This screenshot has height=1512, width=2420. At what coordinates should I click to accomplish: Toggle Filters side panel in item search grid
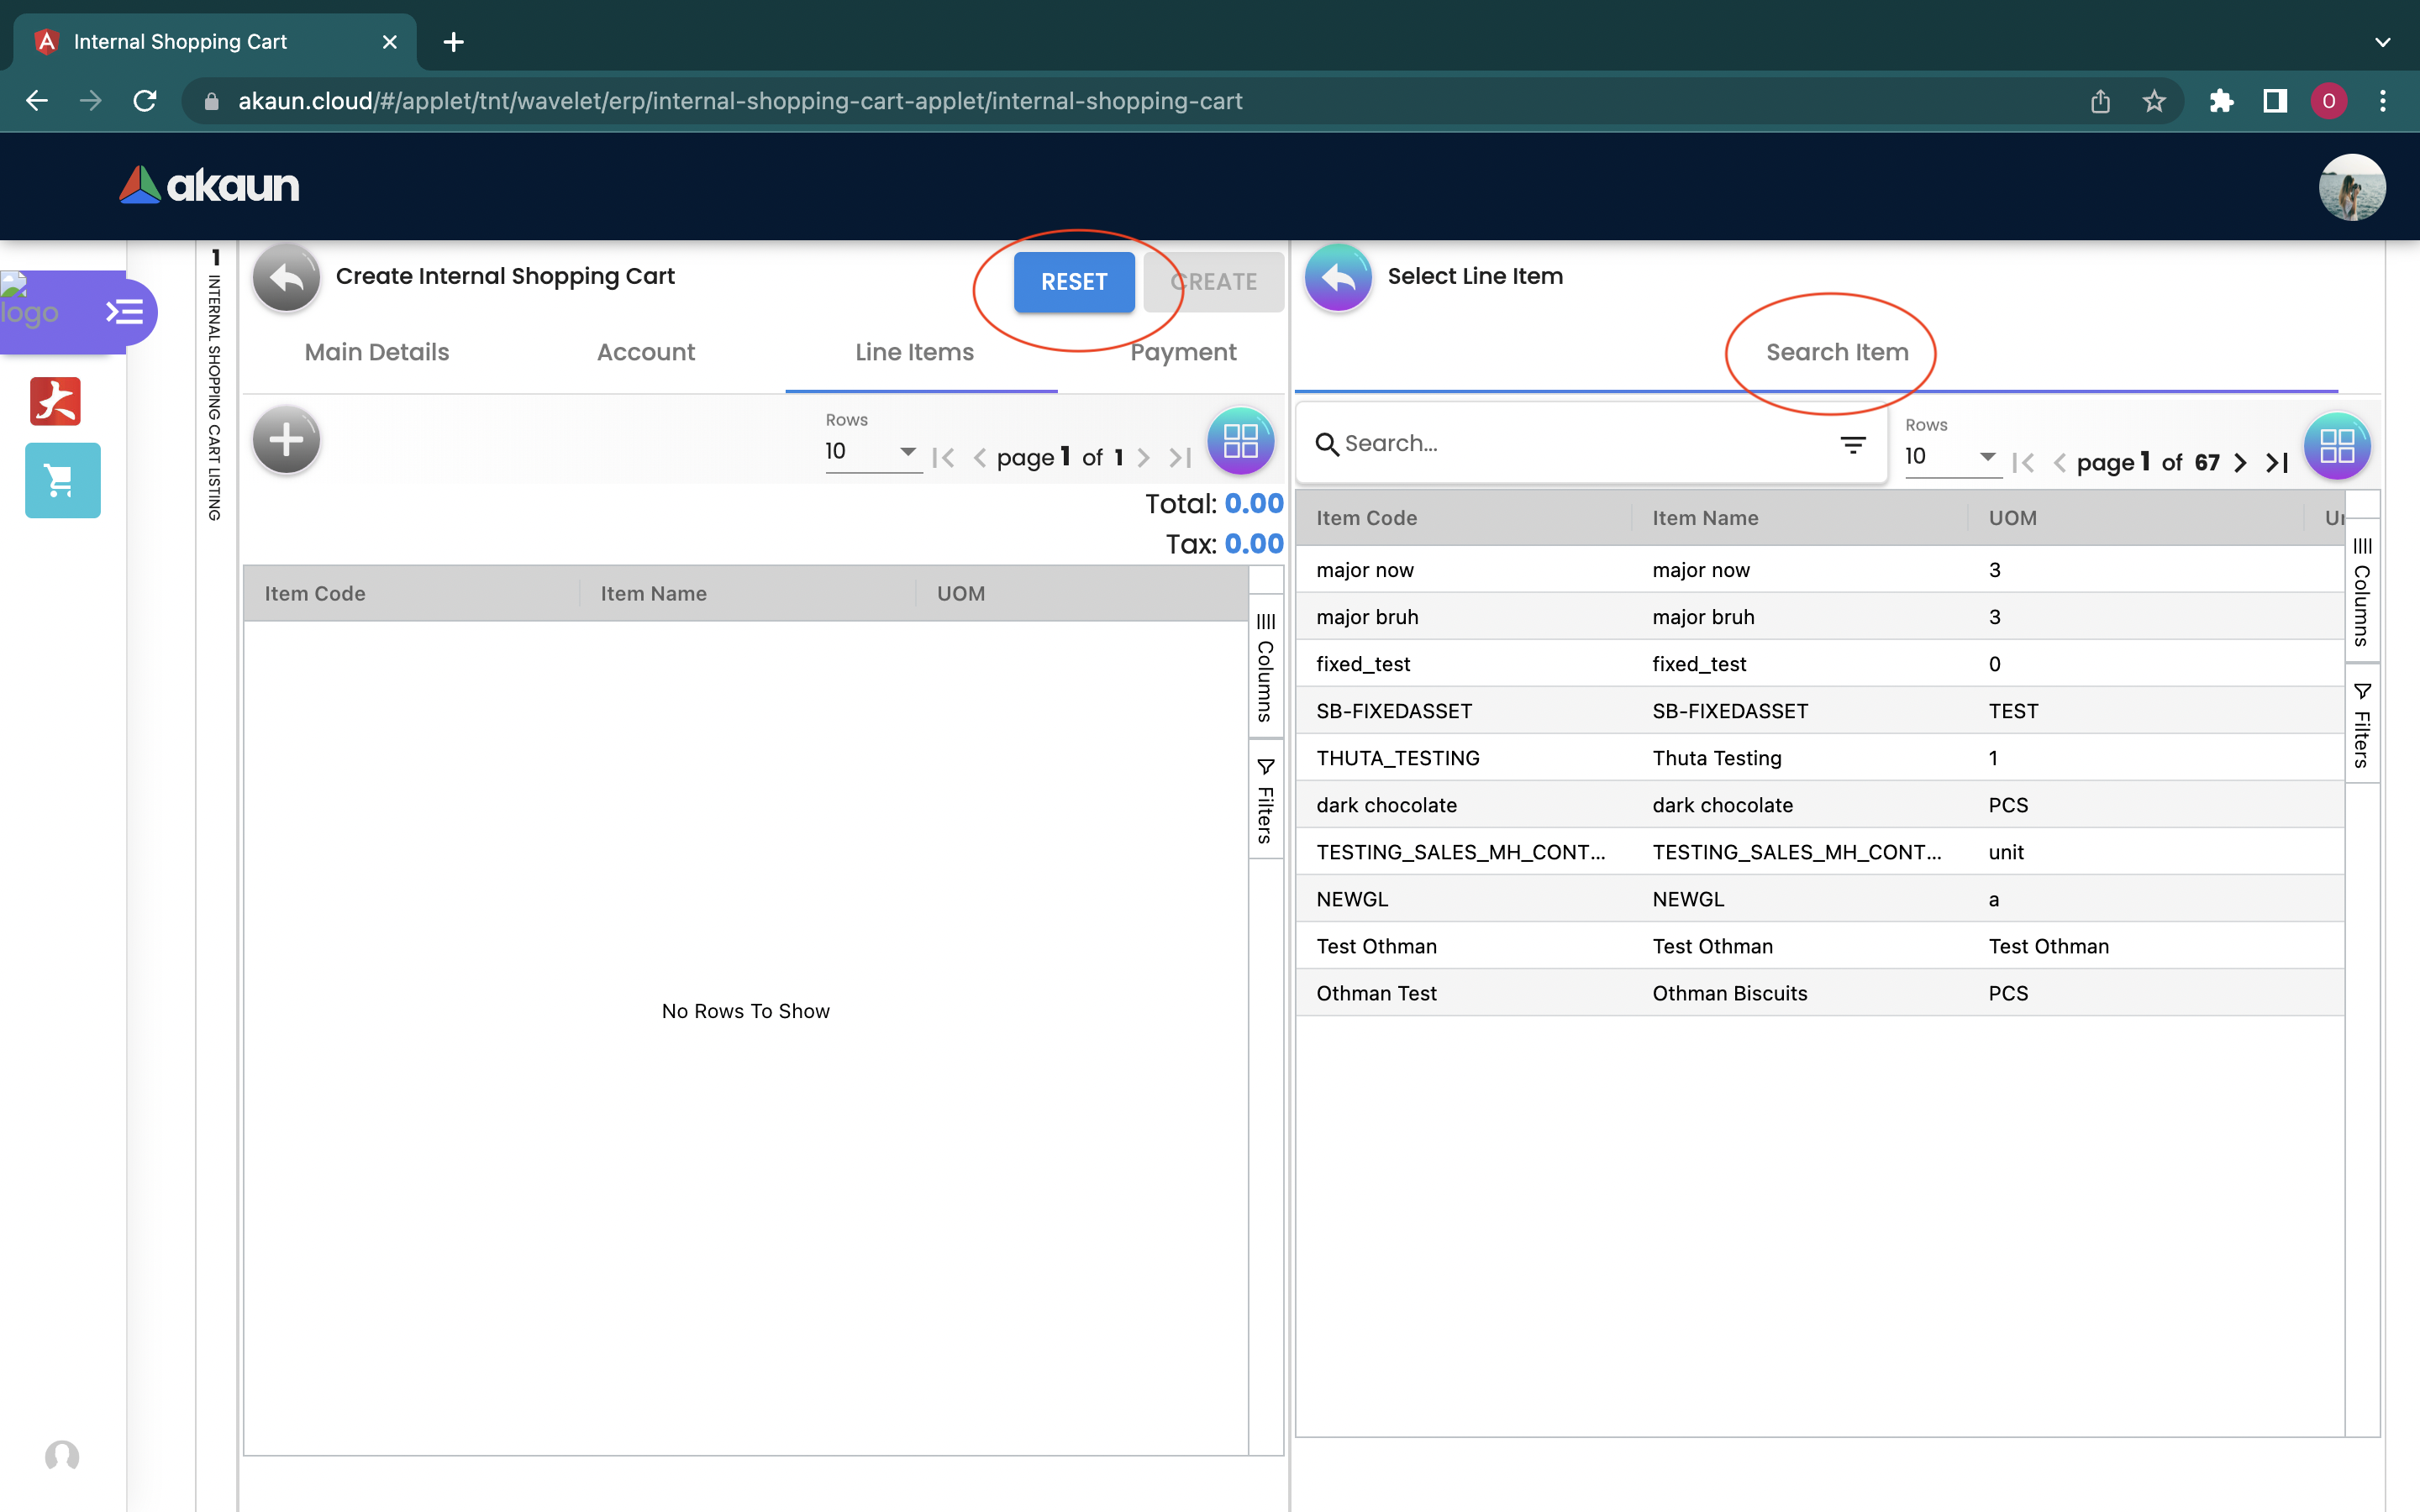click(x=2361, y=726)
